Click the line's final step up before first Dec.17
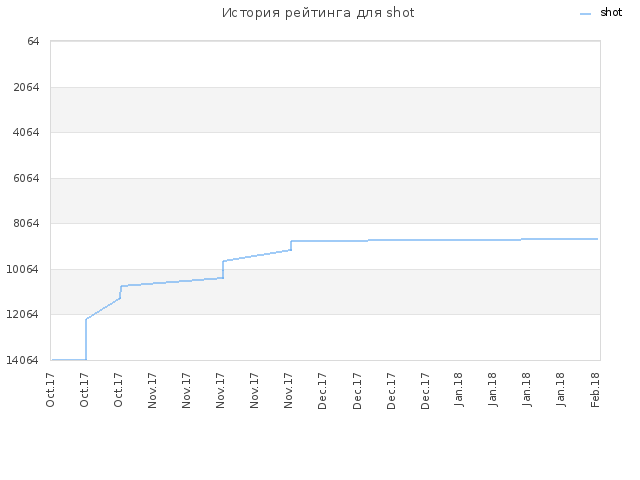640x480 pixels. tap(291, 245)
